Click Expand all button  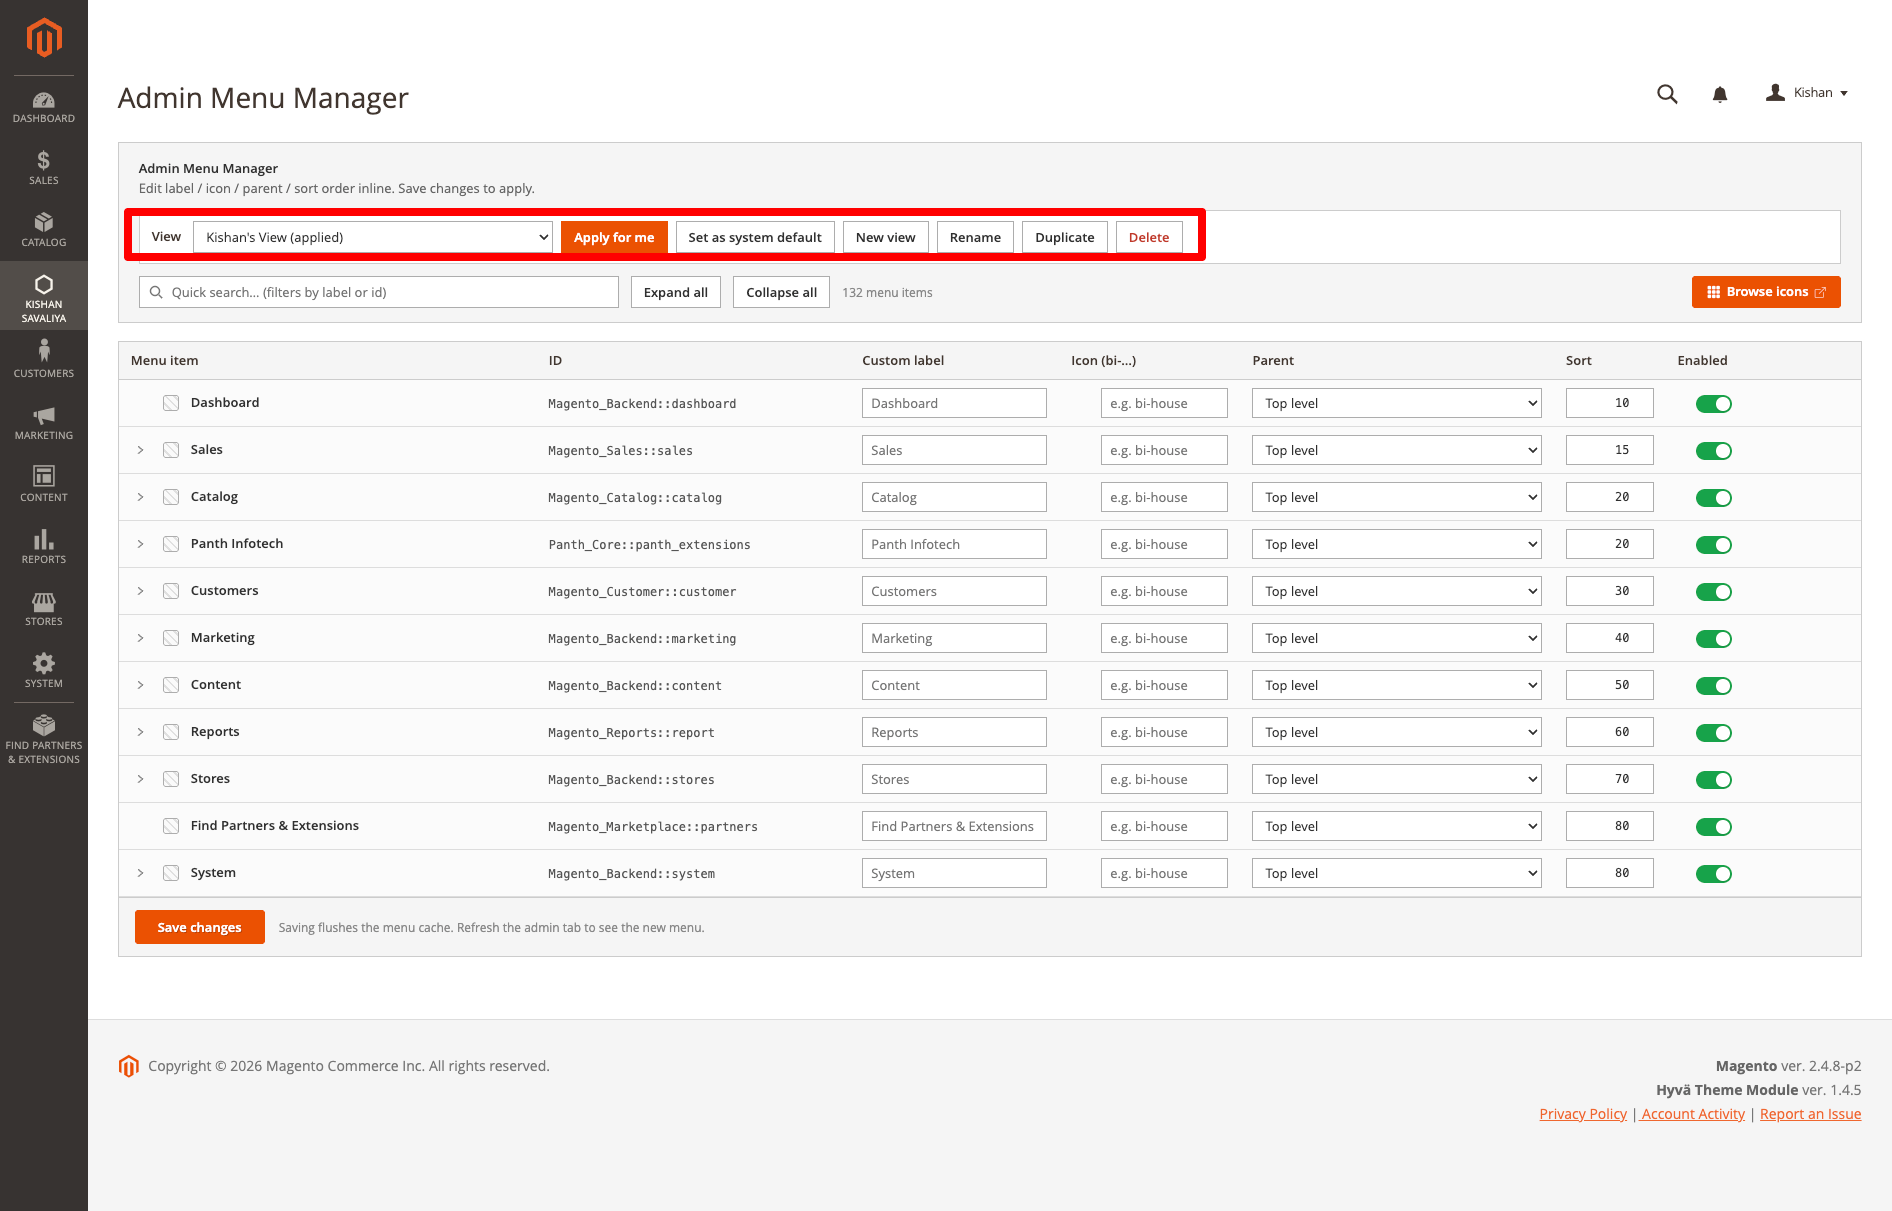click(676, 292)
